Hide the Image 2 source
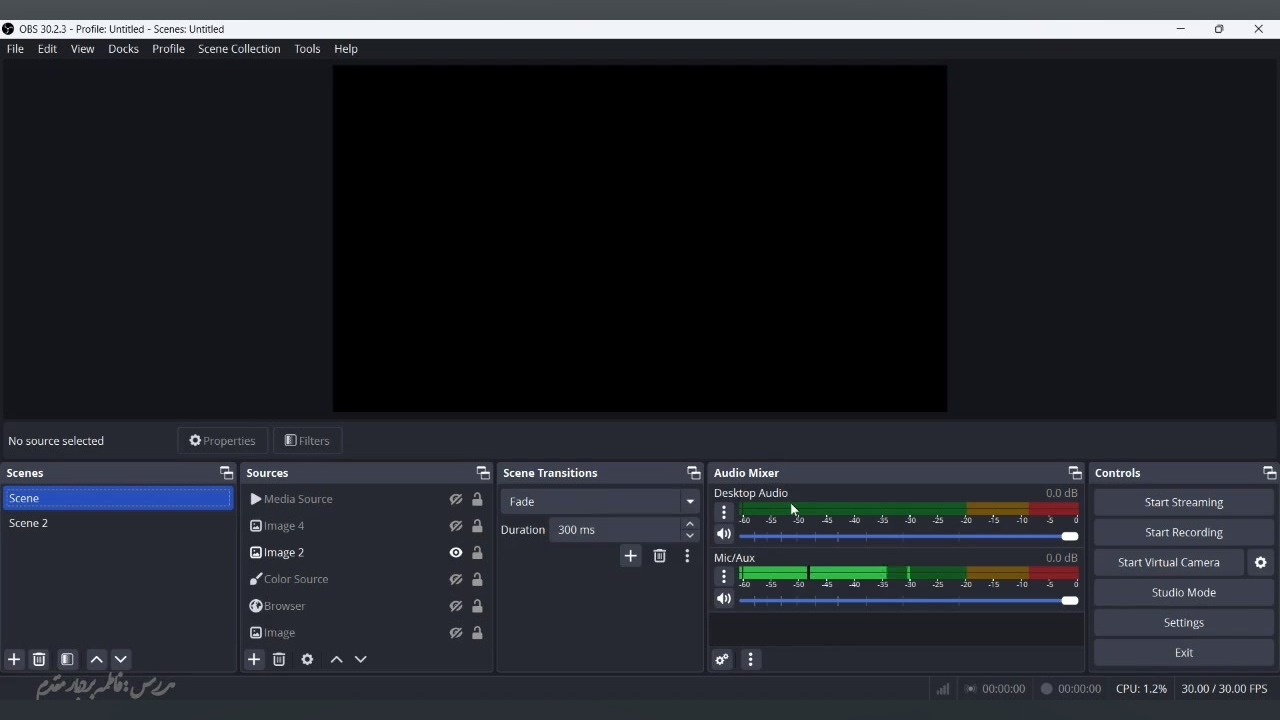The height and width of the screenshot is (720, 1280). (456, 553)
